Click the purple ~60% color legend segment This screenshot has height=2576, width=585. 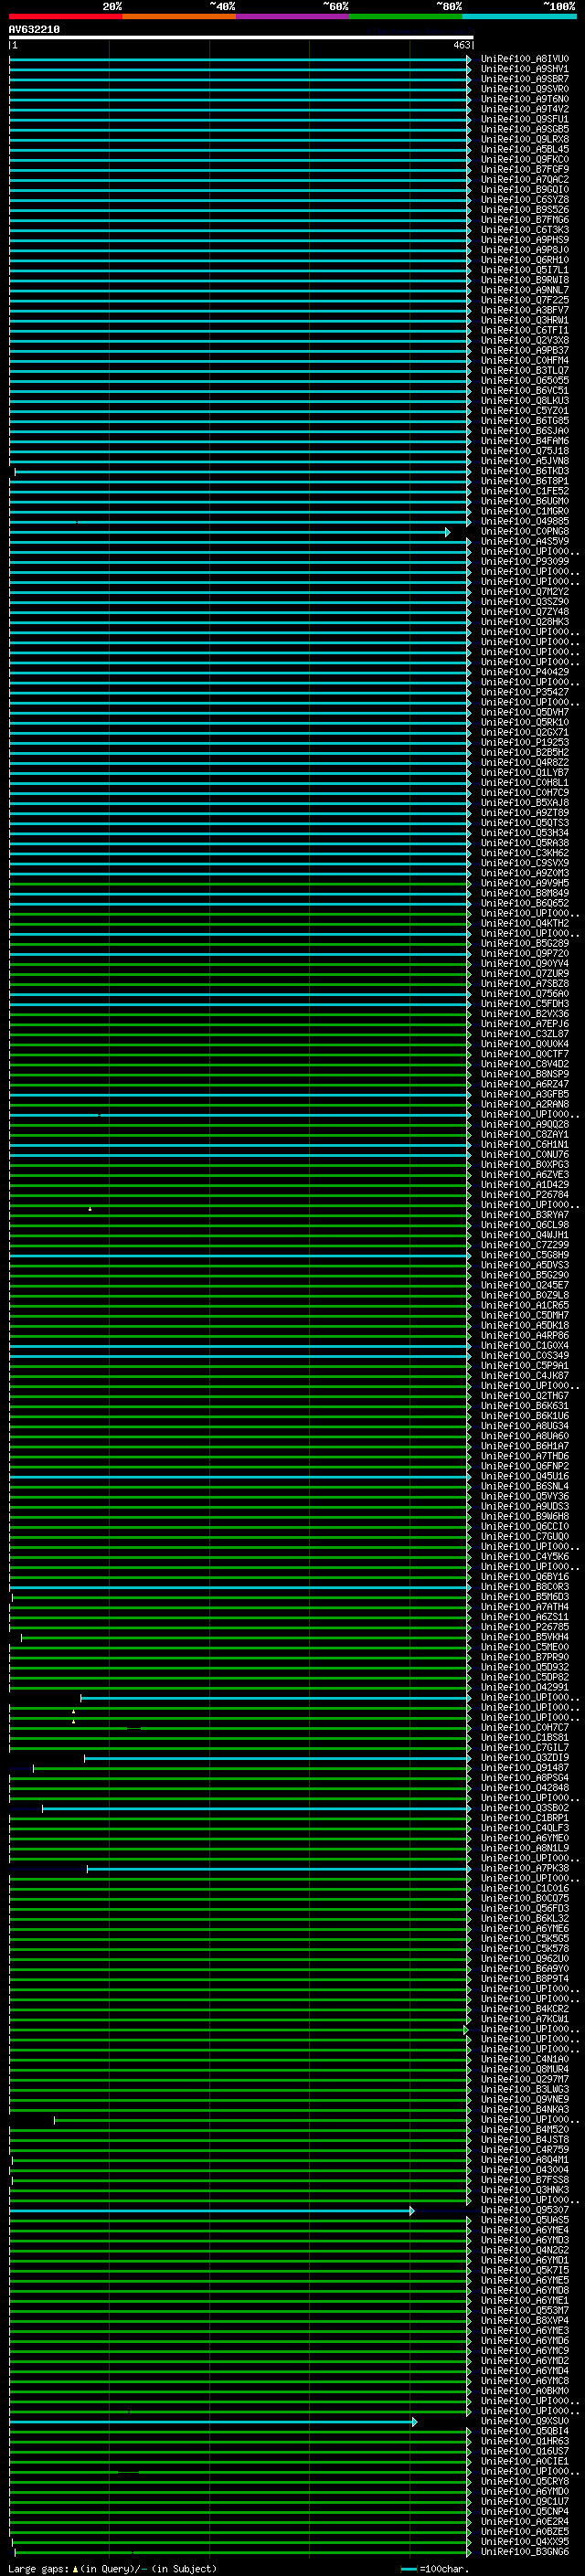[x=292, y=16]
